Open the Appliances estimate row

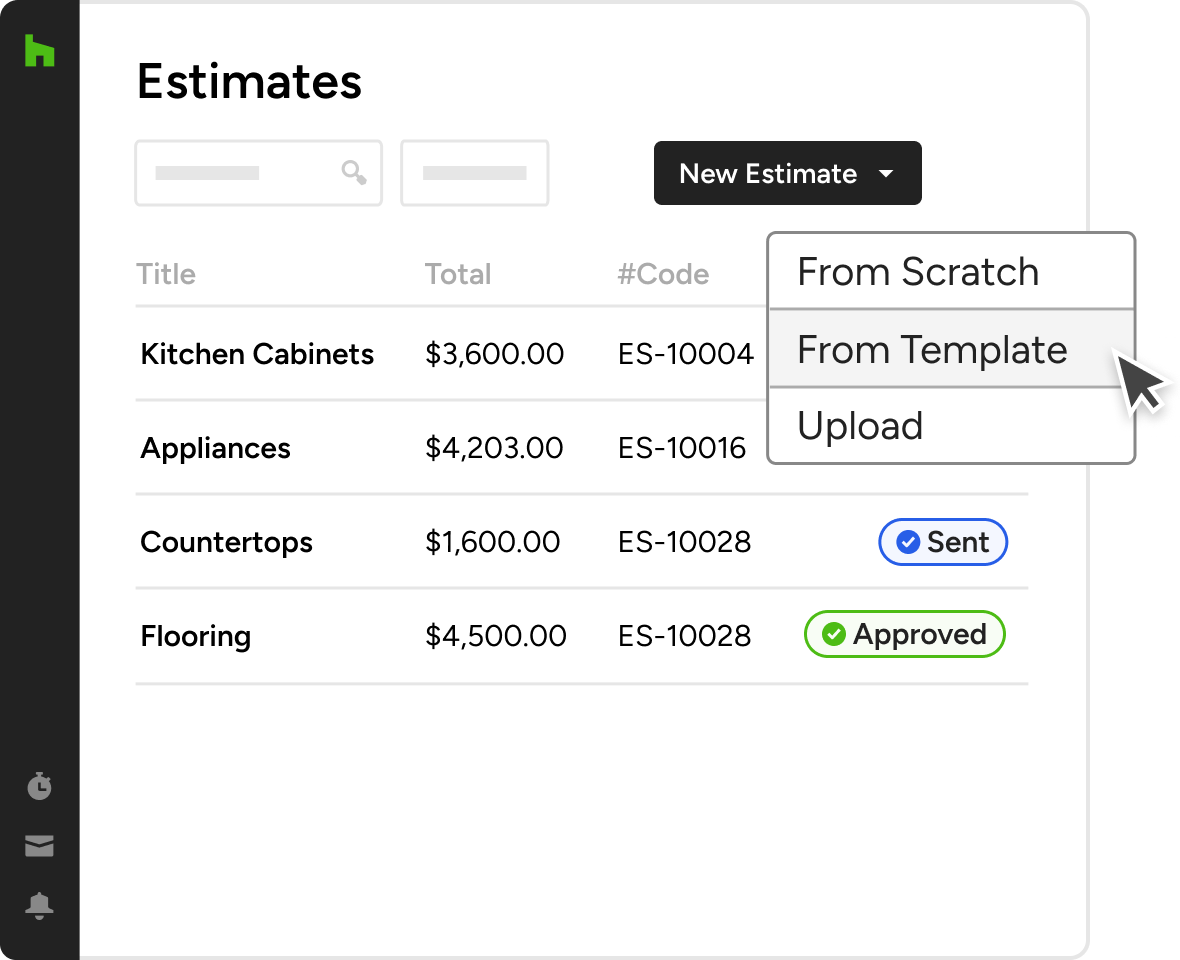pyautogui.click(x=215, y=448)
